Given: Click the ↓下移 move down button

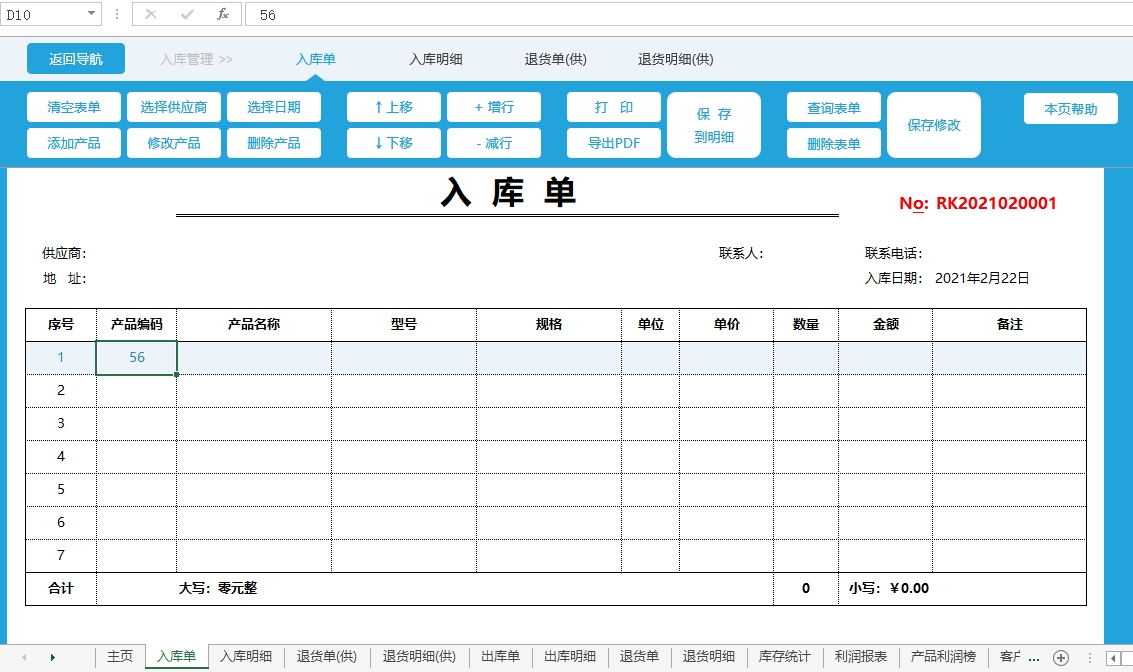Looking at the screenshot, I should tap(394, 143).
